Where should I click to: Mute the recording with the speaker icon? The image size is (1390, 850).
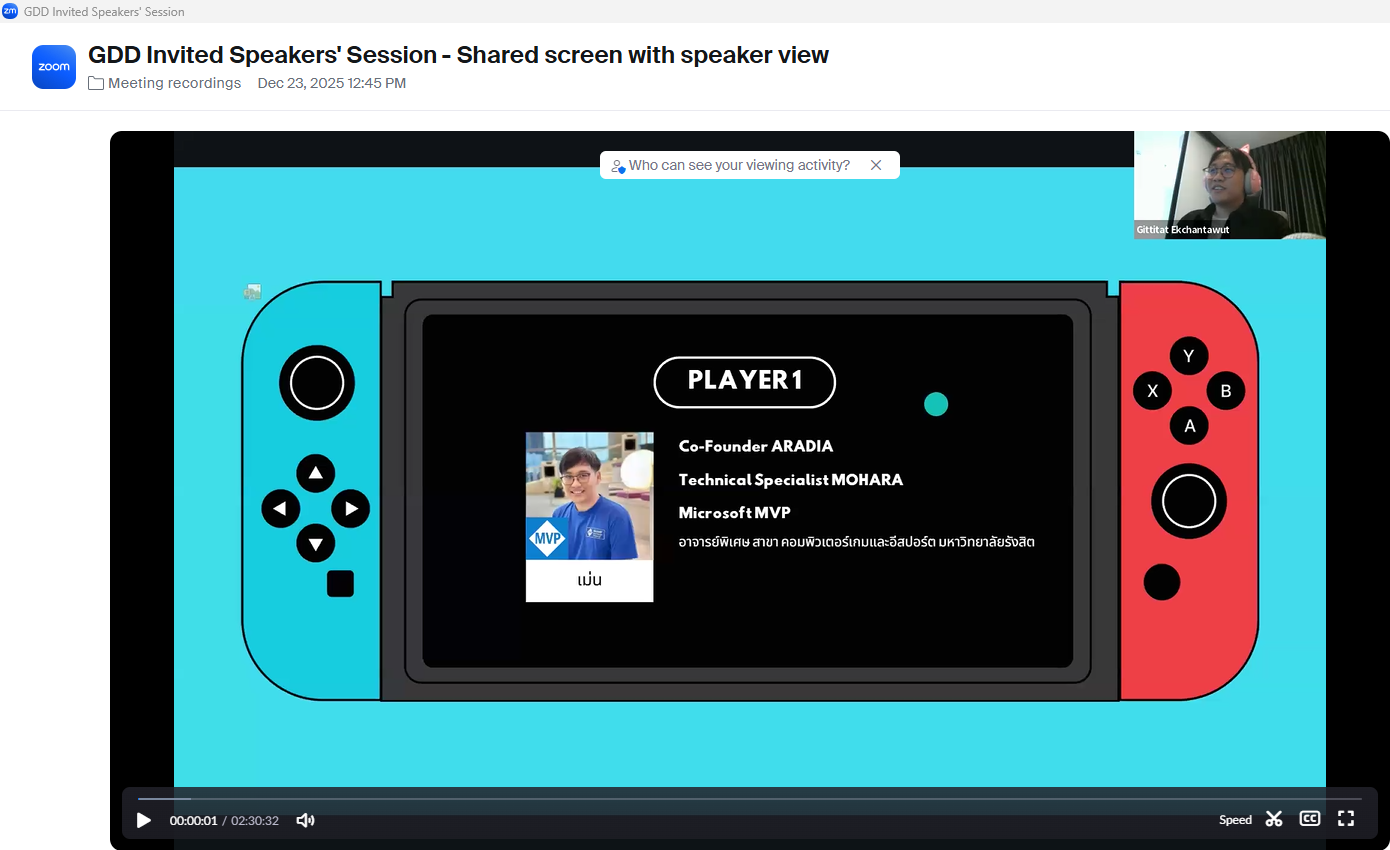305,820
